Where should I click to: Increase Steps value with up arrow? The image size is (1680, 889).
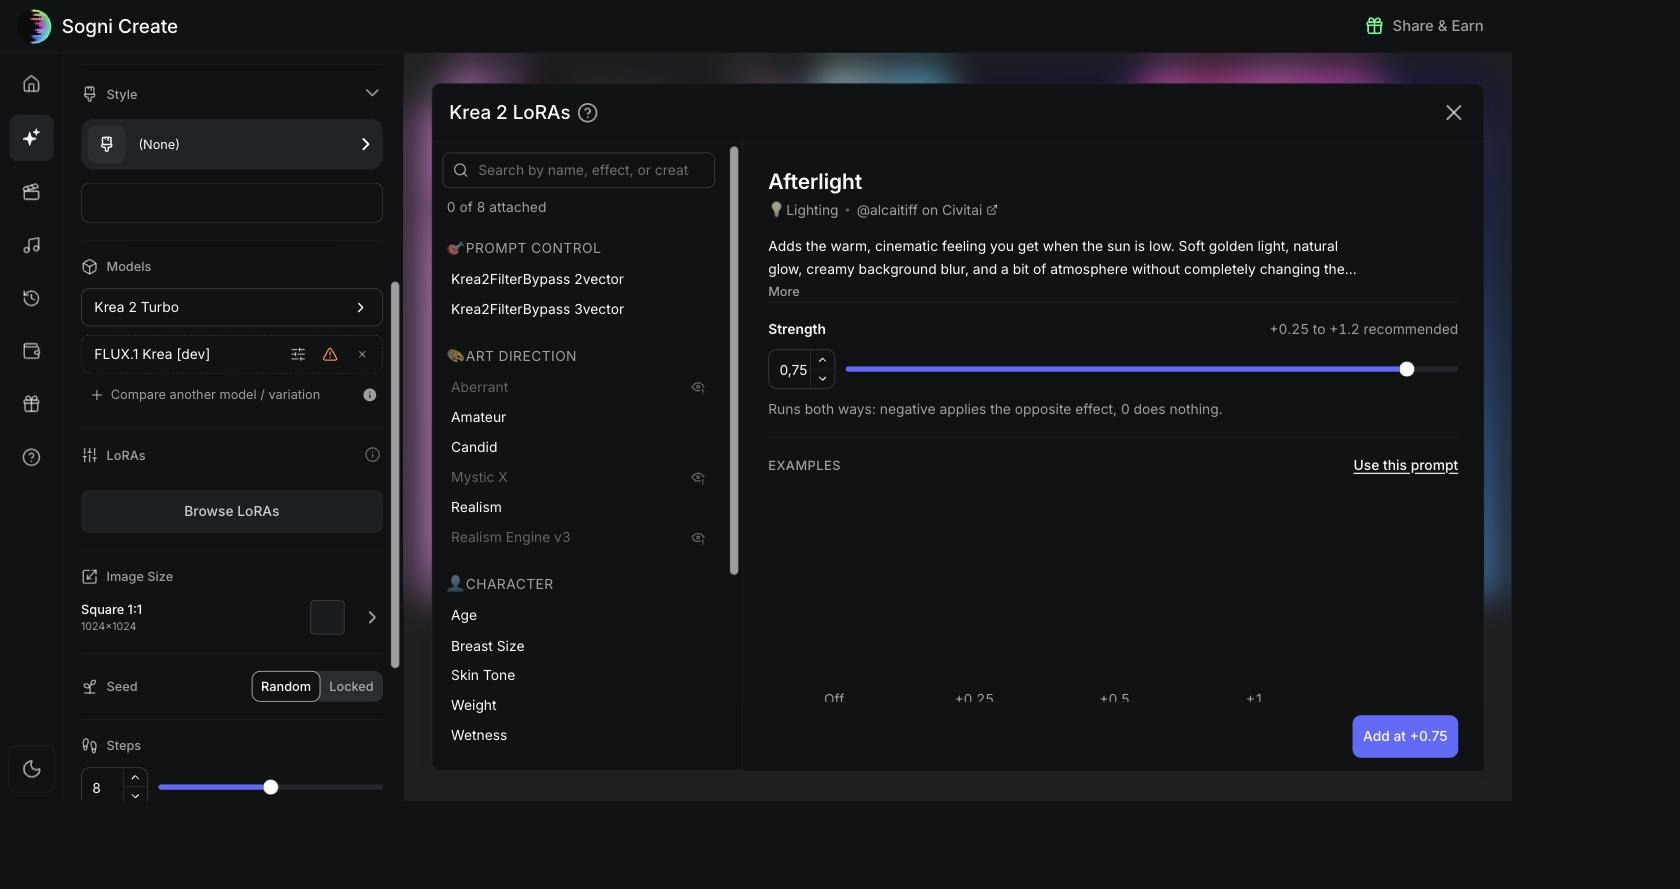pyautogui.click(x=135, y=777)
